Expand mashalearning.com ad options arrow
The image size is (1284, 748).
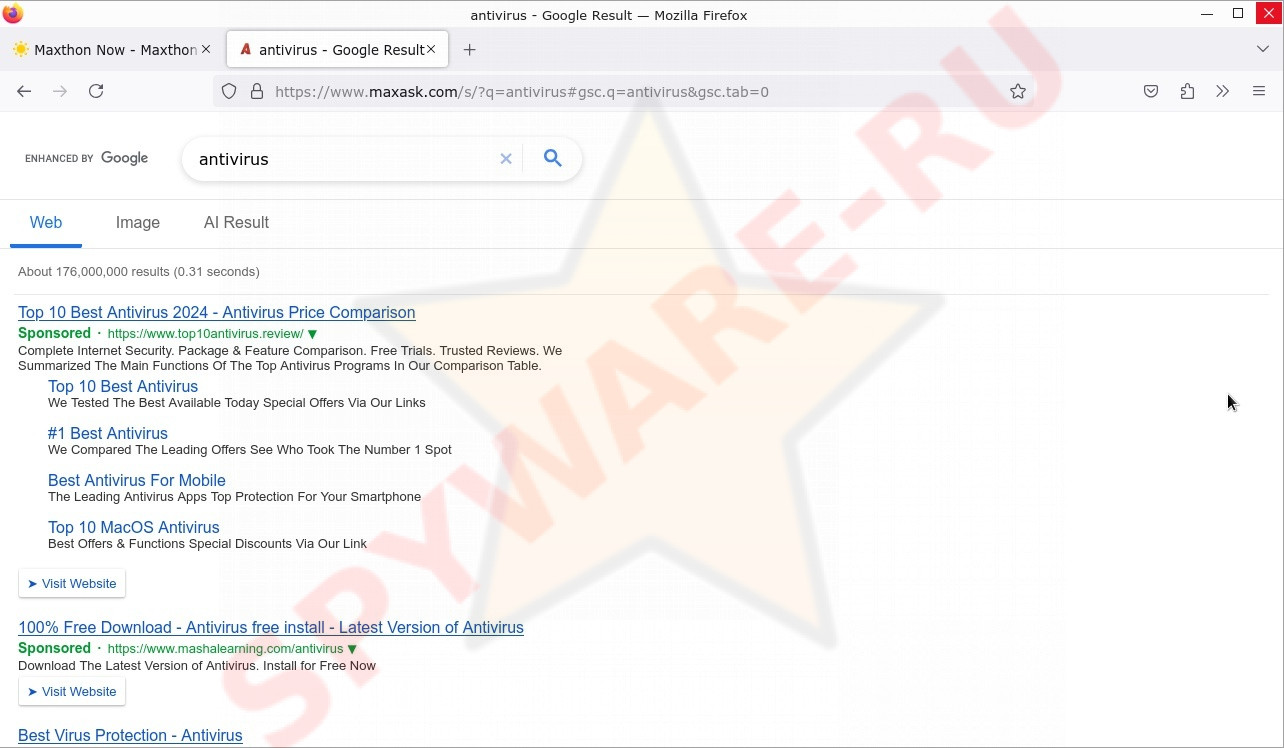pos(352,649)
